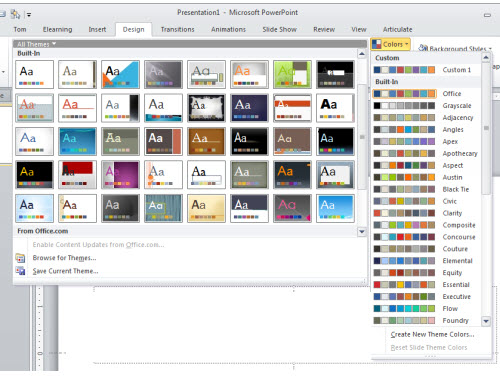Open the Background Styles dropdown
This screenshot has width=500, height=377.
[x=455, y=49]
